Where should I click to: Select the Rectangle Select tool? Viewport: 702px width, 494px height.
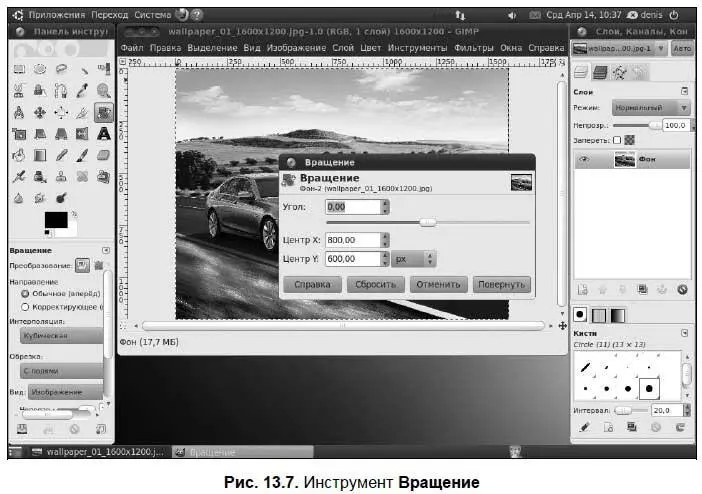[19, 69]
